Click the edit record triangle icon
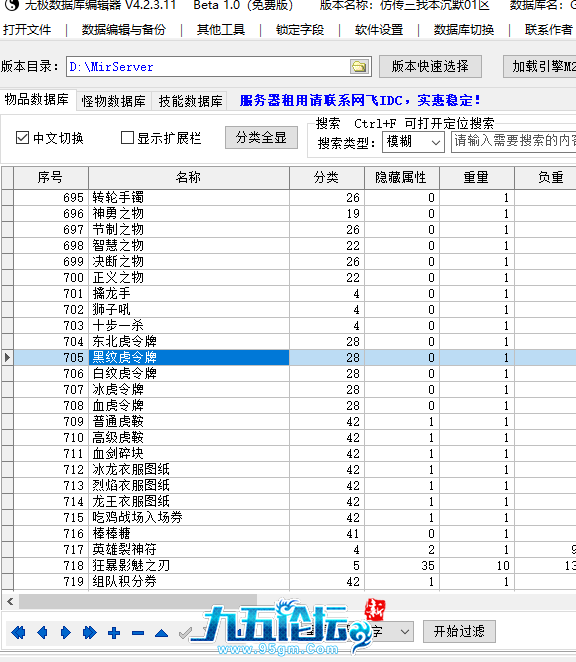Image resolution: width=576 pixels, height=662 pixels. click(x=161, y=633)
